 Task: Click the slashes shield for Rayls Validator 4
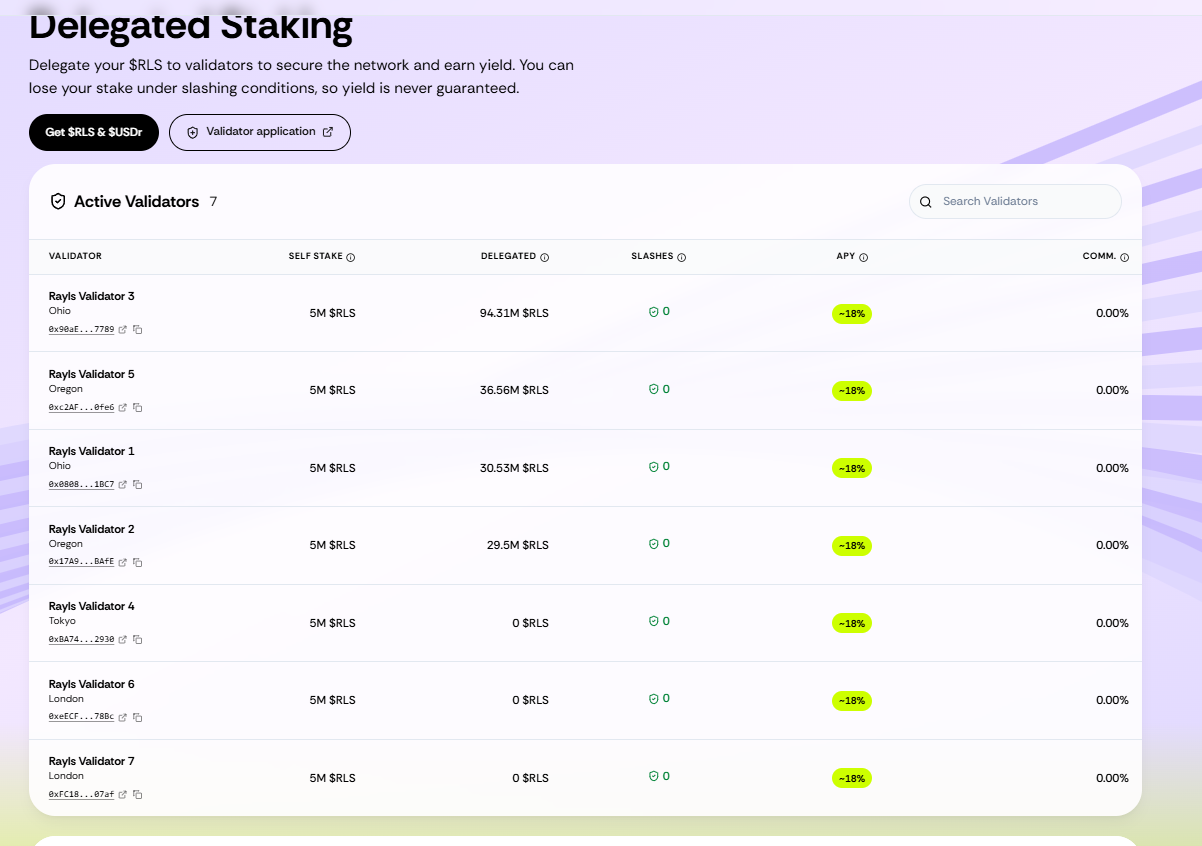(654, 621)
